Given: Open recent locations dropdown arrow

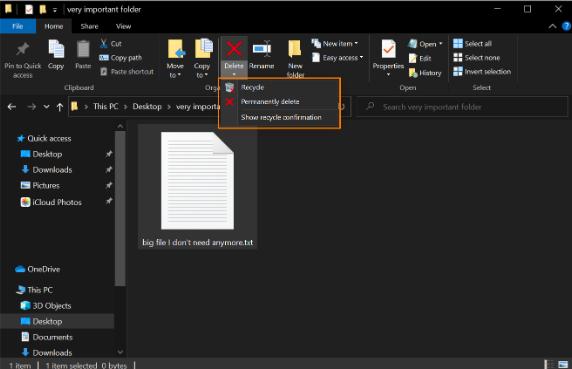Looking at the screenshot, I should pos(46,106).
